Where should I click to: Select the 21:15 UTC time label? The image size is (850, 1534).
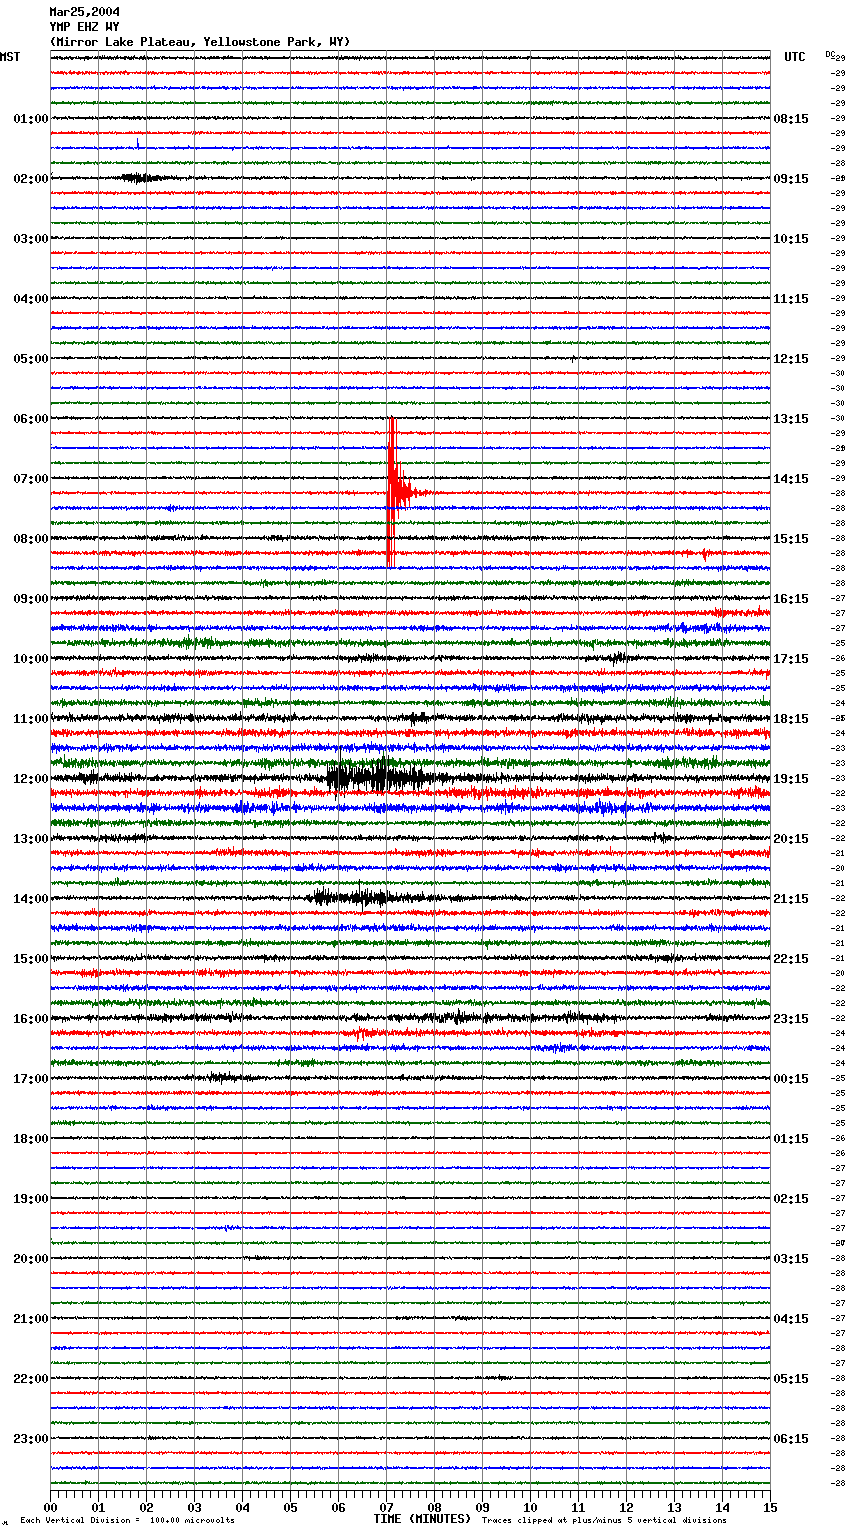791,899
